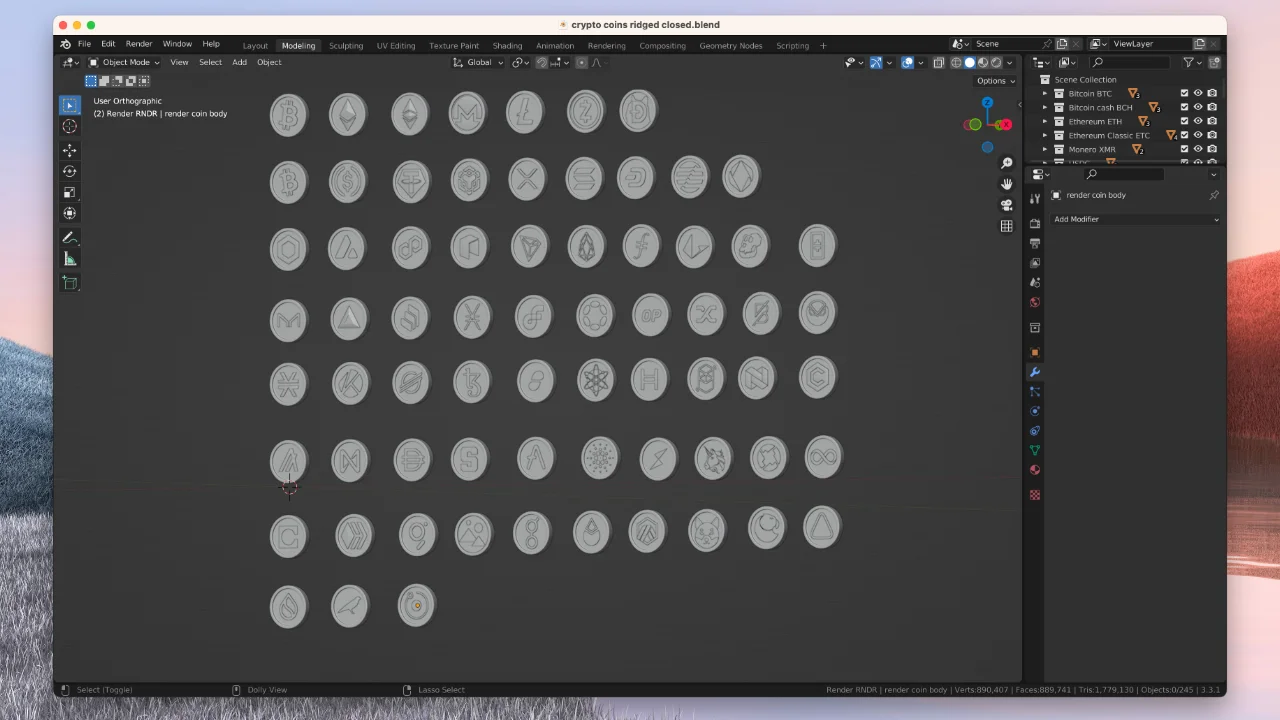
Task: Open the Annotate tool
Action: click(x=70, y=238)
